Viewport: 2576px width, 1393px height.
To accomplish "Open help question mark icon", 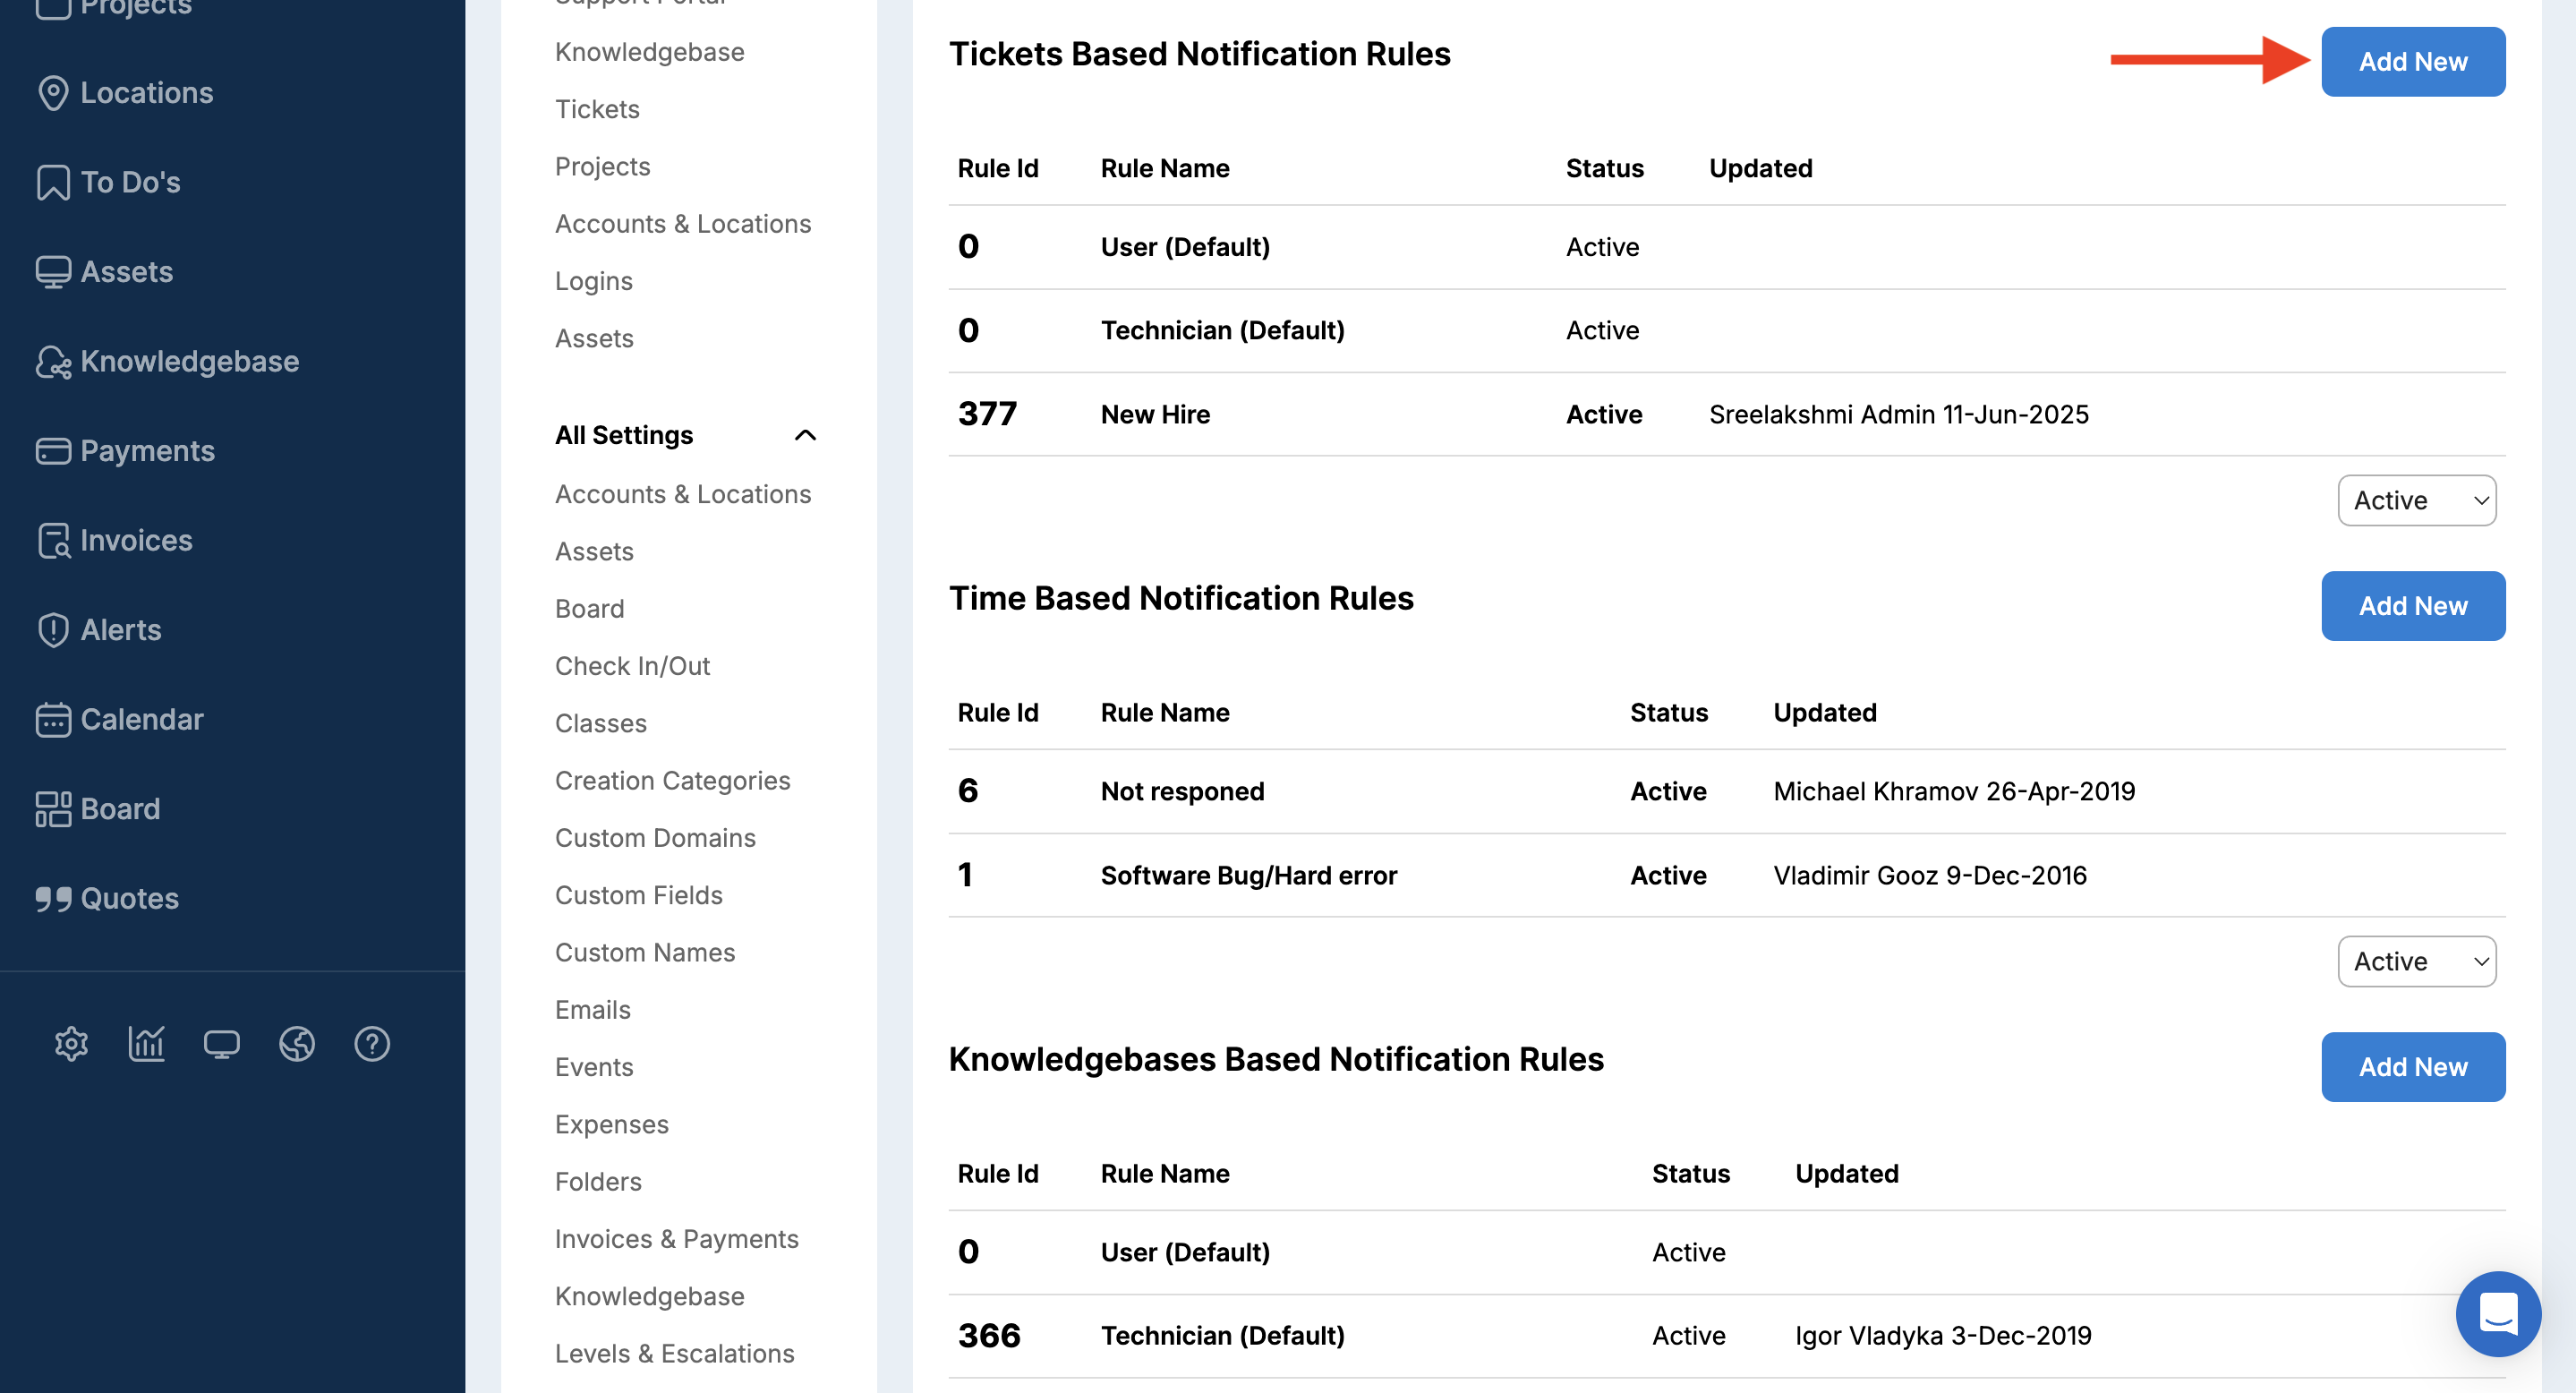I will click(x=372, y=1044).
